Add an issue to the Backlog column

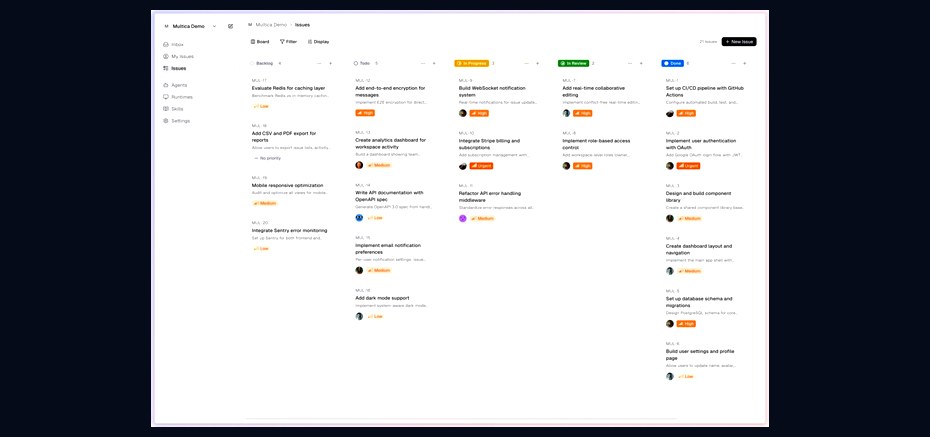point(330,63)
